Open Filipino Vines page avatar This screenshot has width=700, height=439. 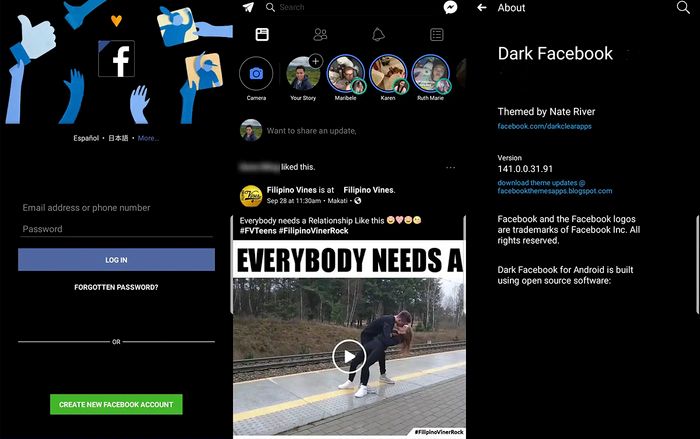251,196
